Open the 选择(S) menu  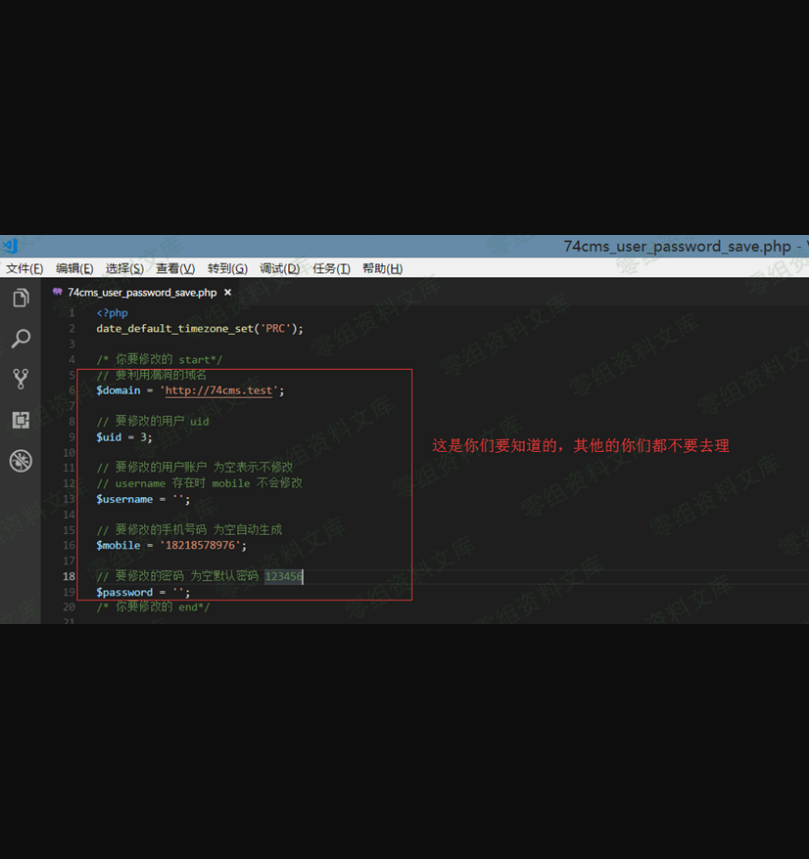124,268
